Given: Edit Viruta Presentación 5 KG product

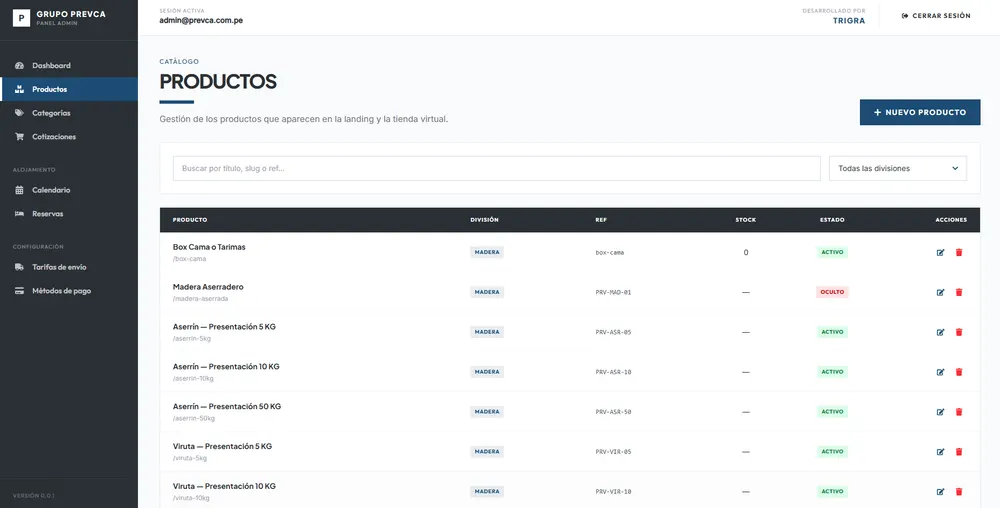Looking at the screenshot, I should (940, 452).
